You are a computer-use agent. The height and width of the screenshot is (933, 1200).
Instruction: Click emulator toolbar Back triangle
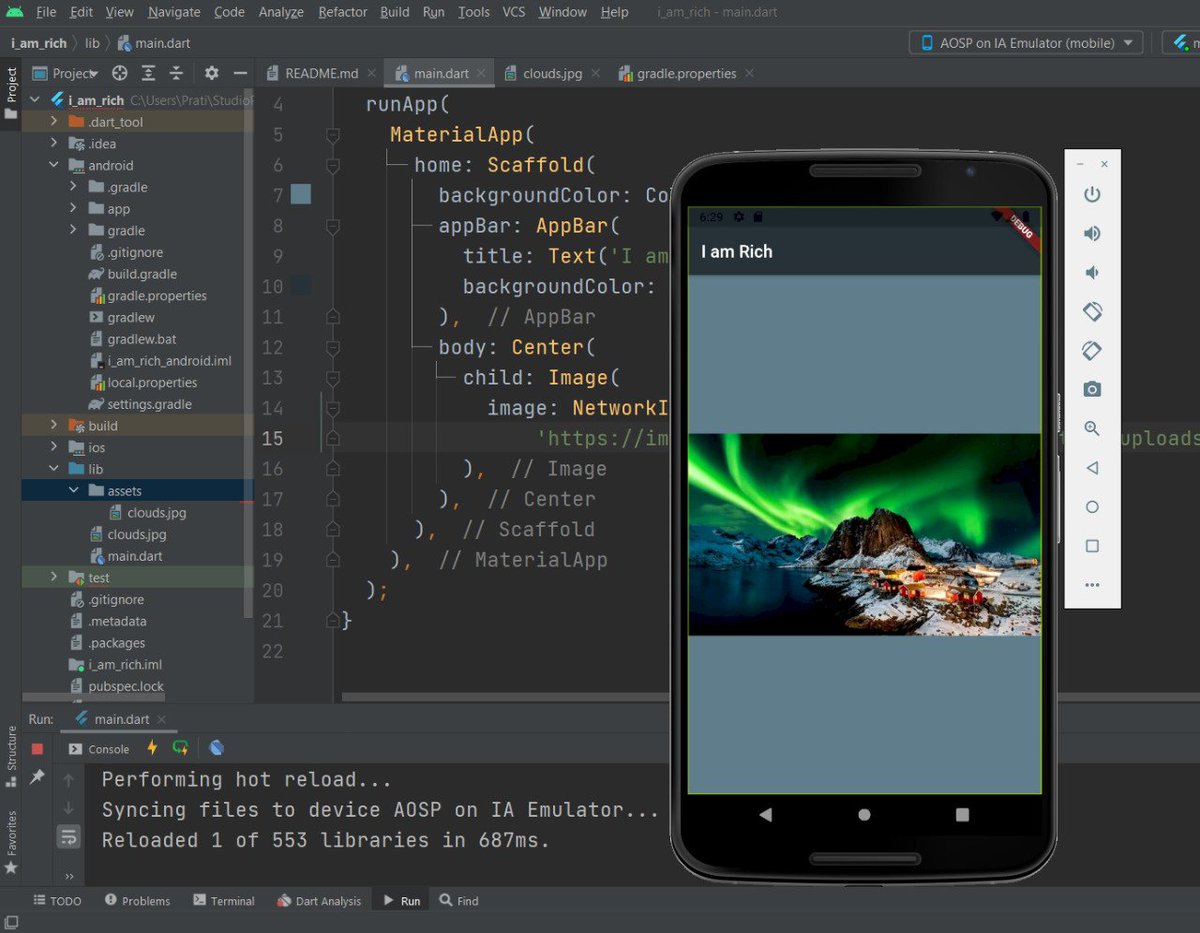pyautogui.click(x=1092, y=468)
